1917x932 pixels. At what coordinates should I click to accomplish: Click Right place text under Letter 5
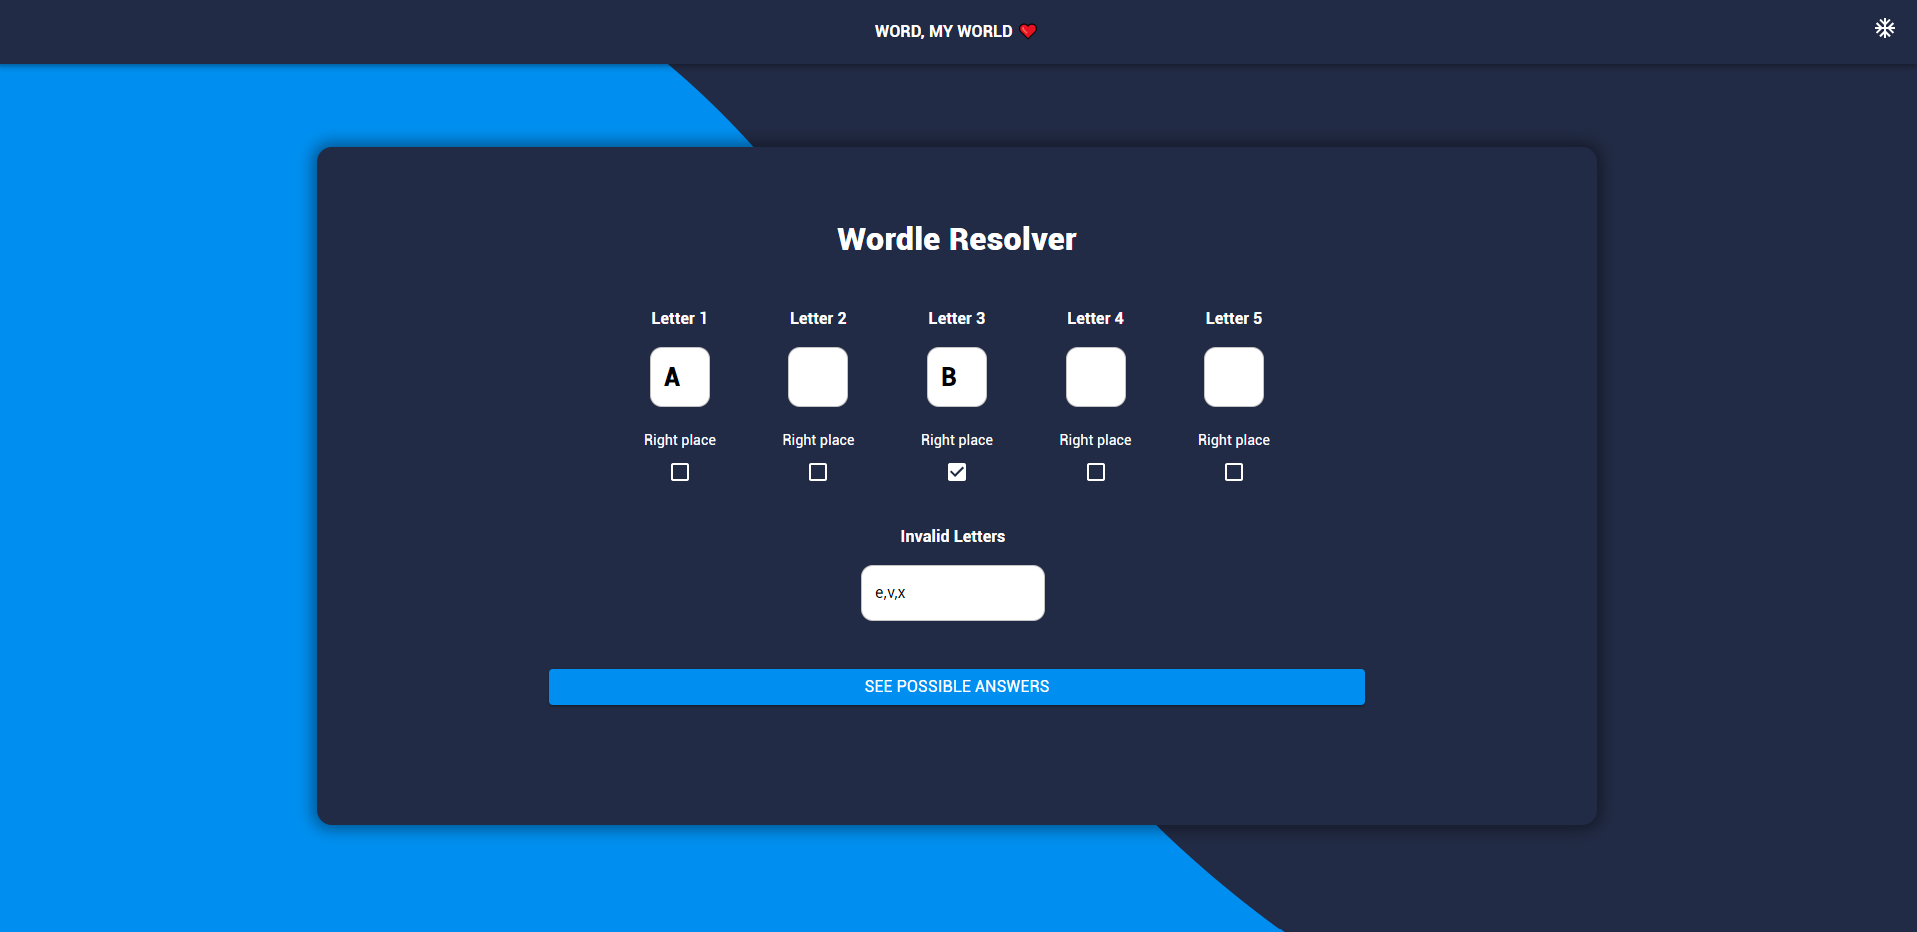pyautogui.click(x=1234, y=440)
